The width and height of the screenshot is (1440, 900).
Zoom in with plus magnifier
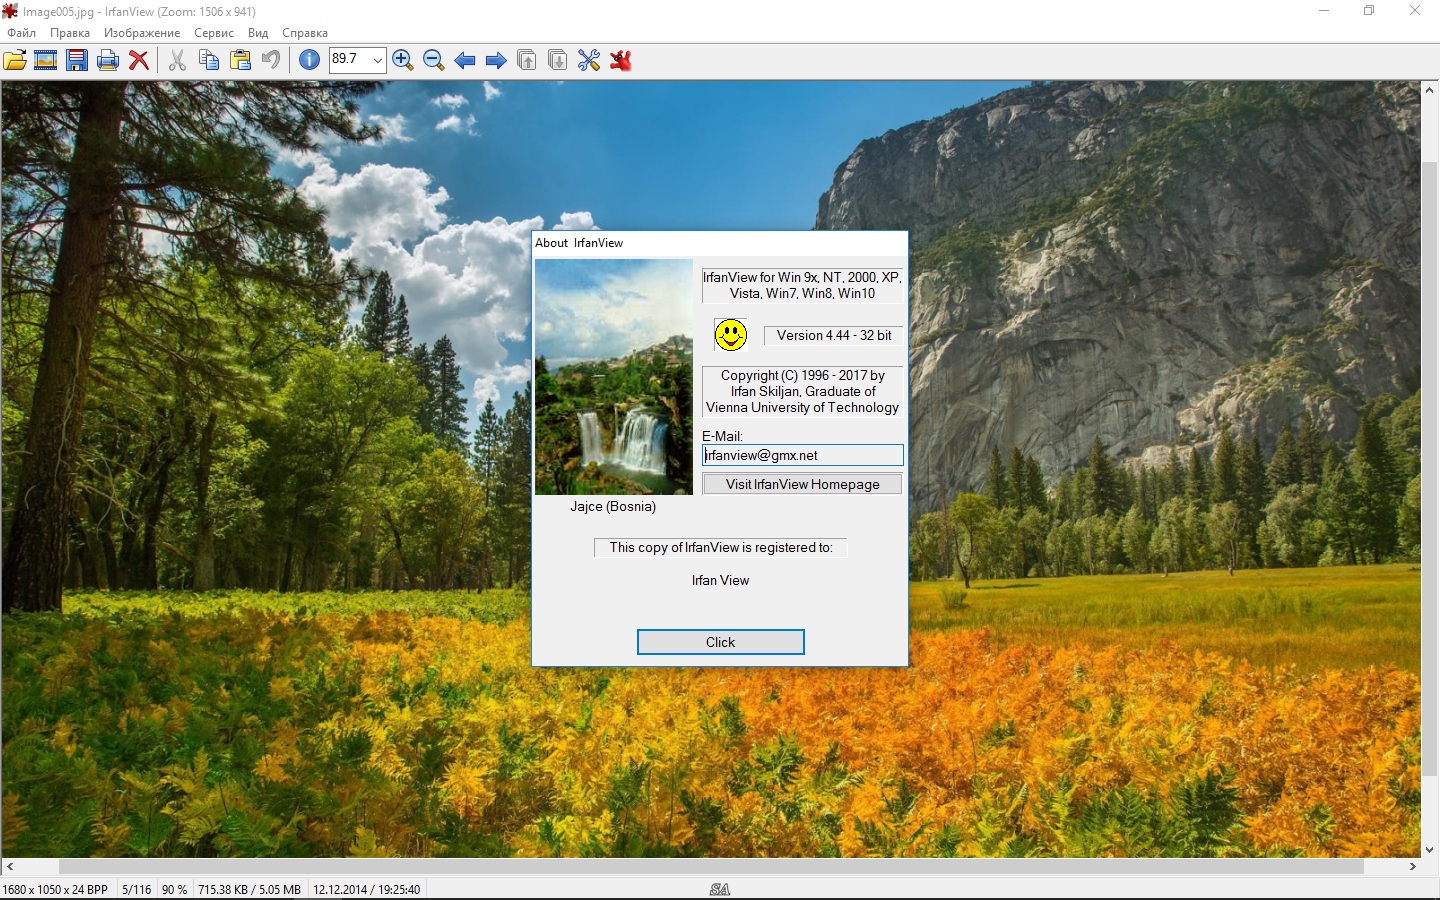tap(403, 60)
